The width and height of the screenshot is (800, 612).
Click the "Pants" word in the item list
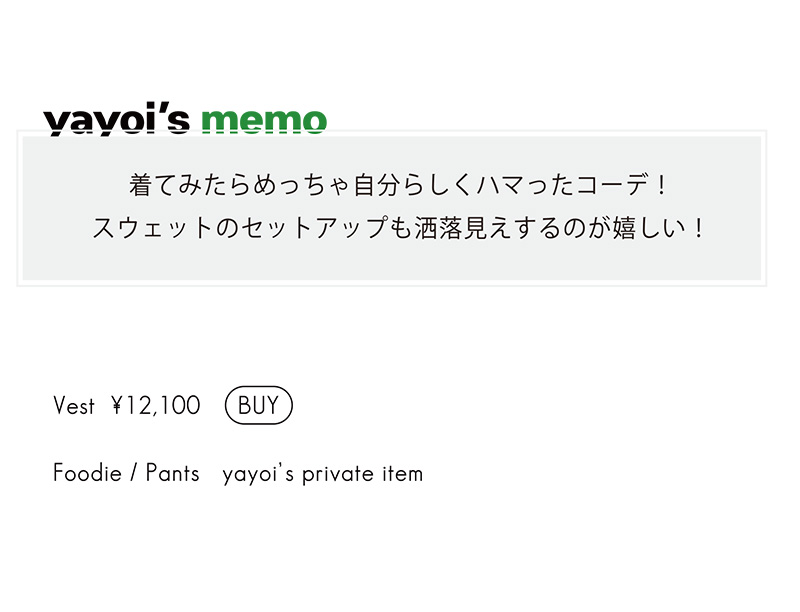click(x=172, y=473)
